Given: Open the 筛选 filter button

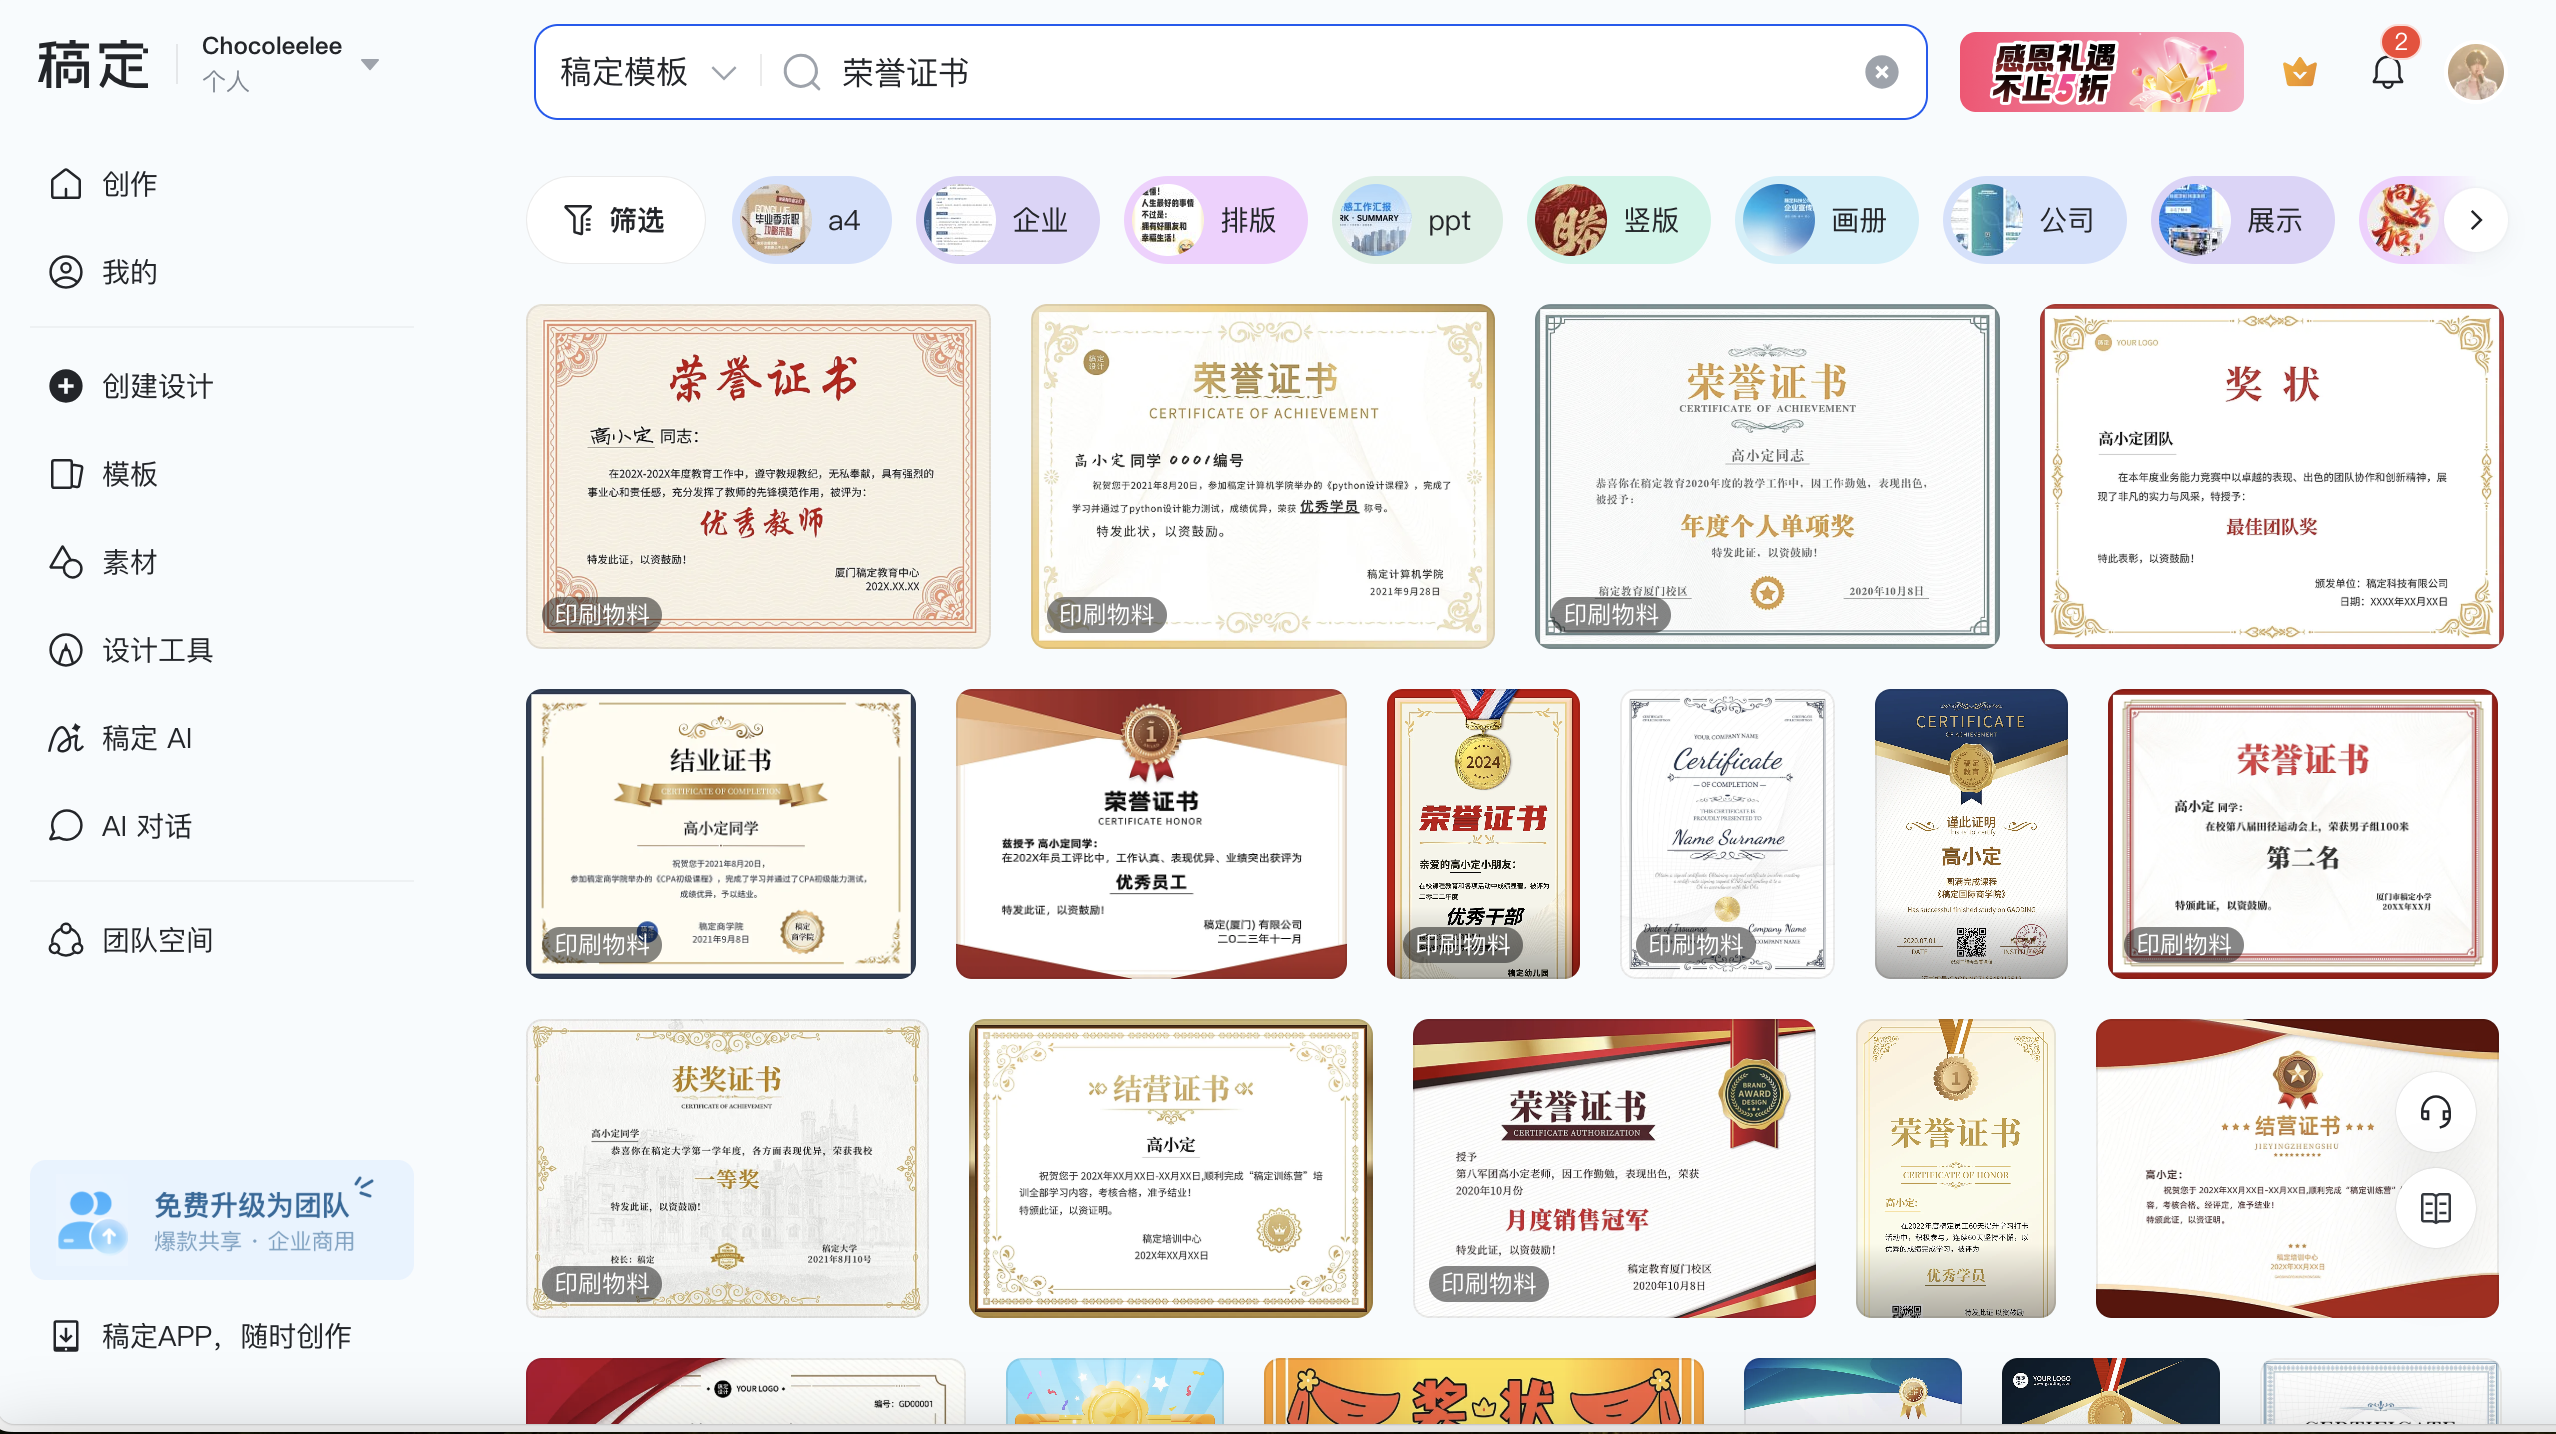Looking at the screenshot, I should pyautogui.click(x=615, y=220).
